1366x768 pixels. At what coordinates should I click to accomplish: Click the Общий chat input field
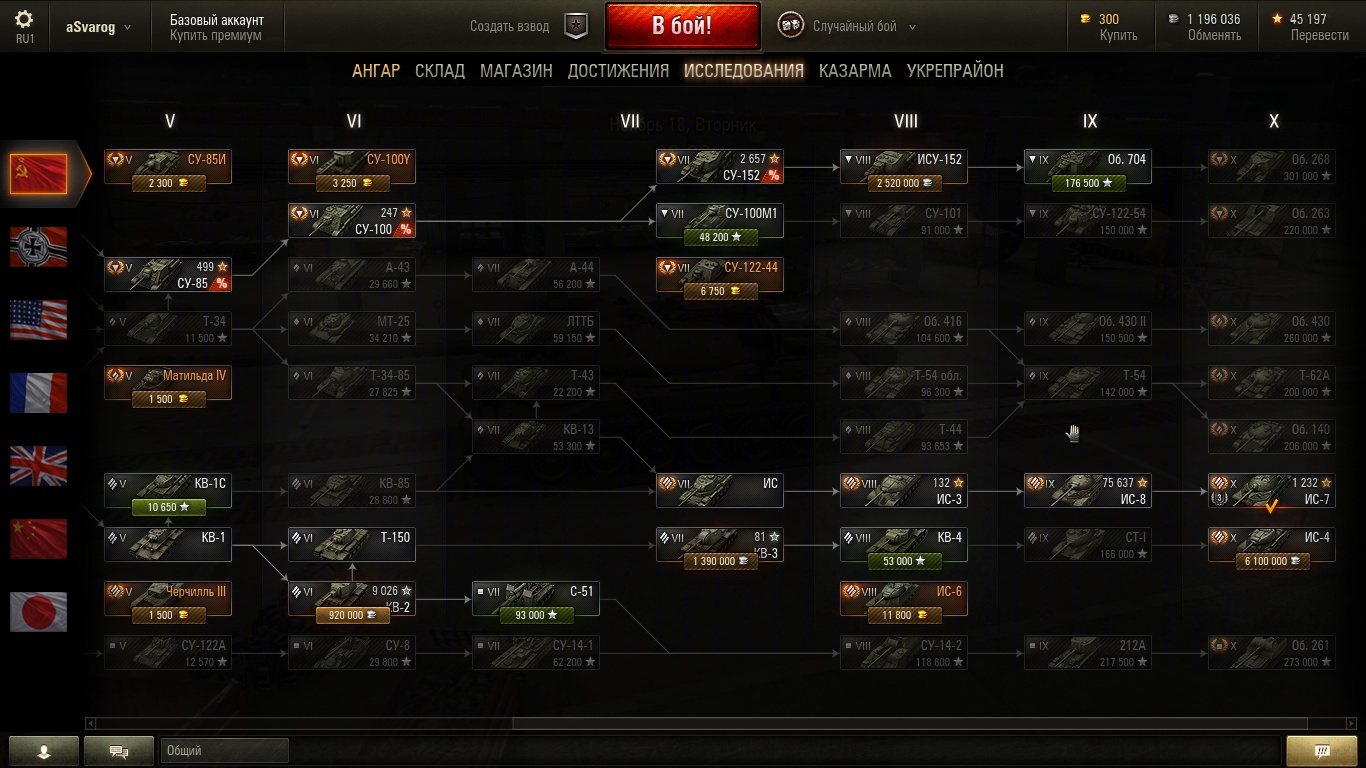[224, 751]
